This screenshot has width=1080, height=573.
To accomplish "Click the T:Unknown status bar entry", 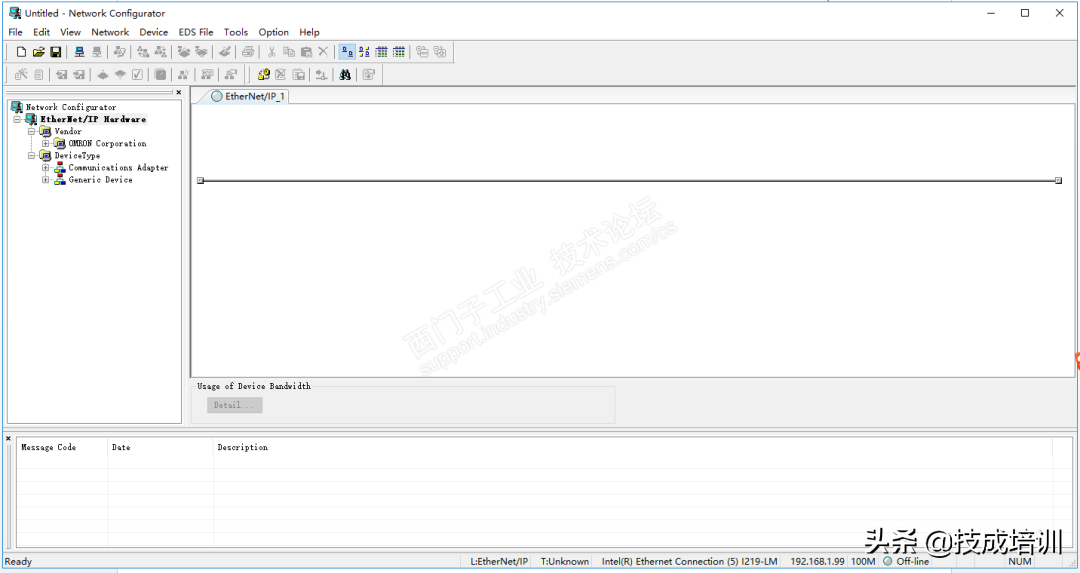I will [565, 561].
